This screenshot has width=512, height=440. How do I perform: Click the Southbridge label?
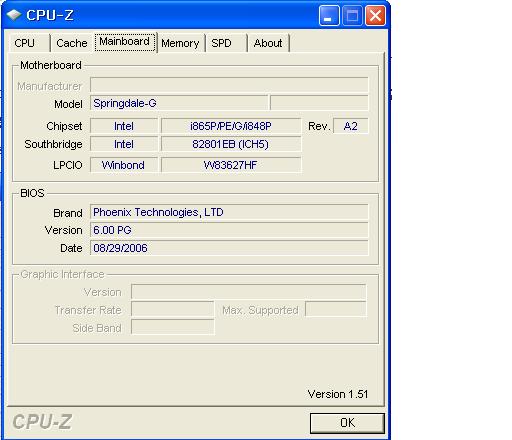click(53, 144)
